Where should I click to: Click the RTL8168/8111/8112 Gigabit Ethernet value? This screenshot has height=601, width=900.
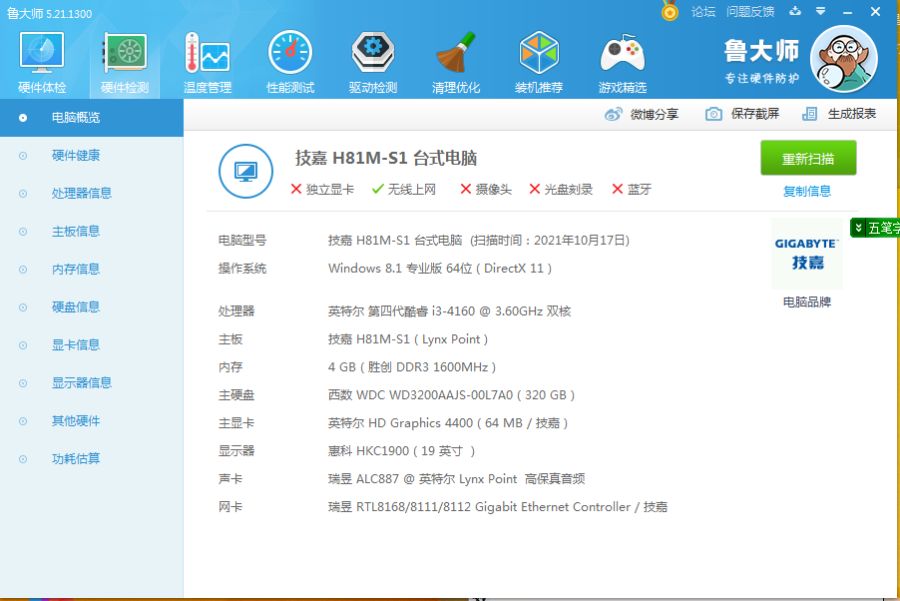[x=498, y=507]
